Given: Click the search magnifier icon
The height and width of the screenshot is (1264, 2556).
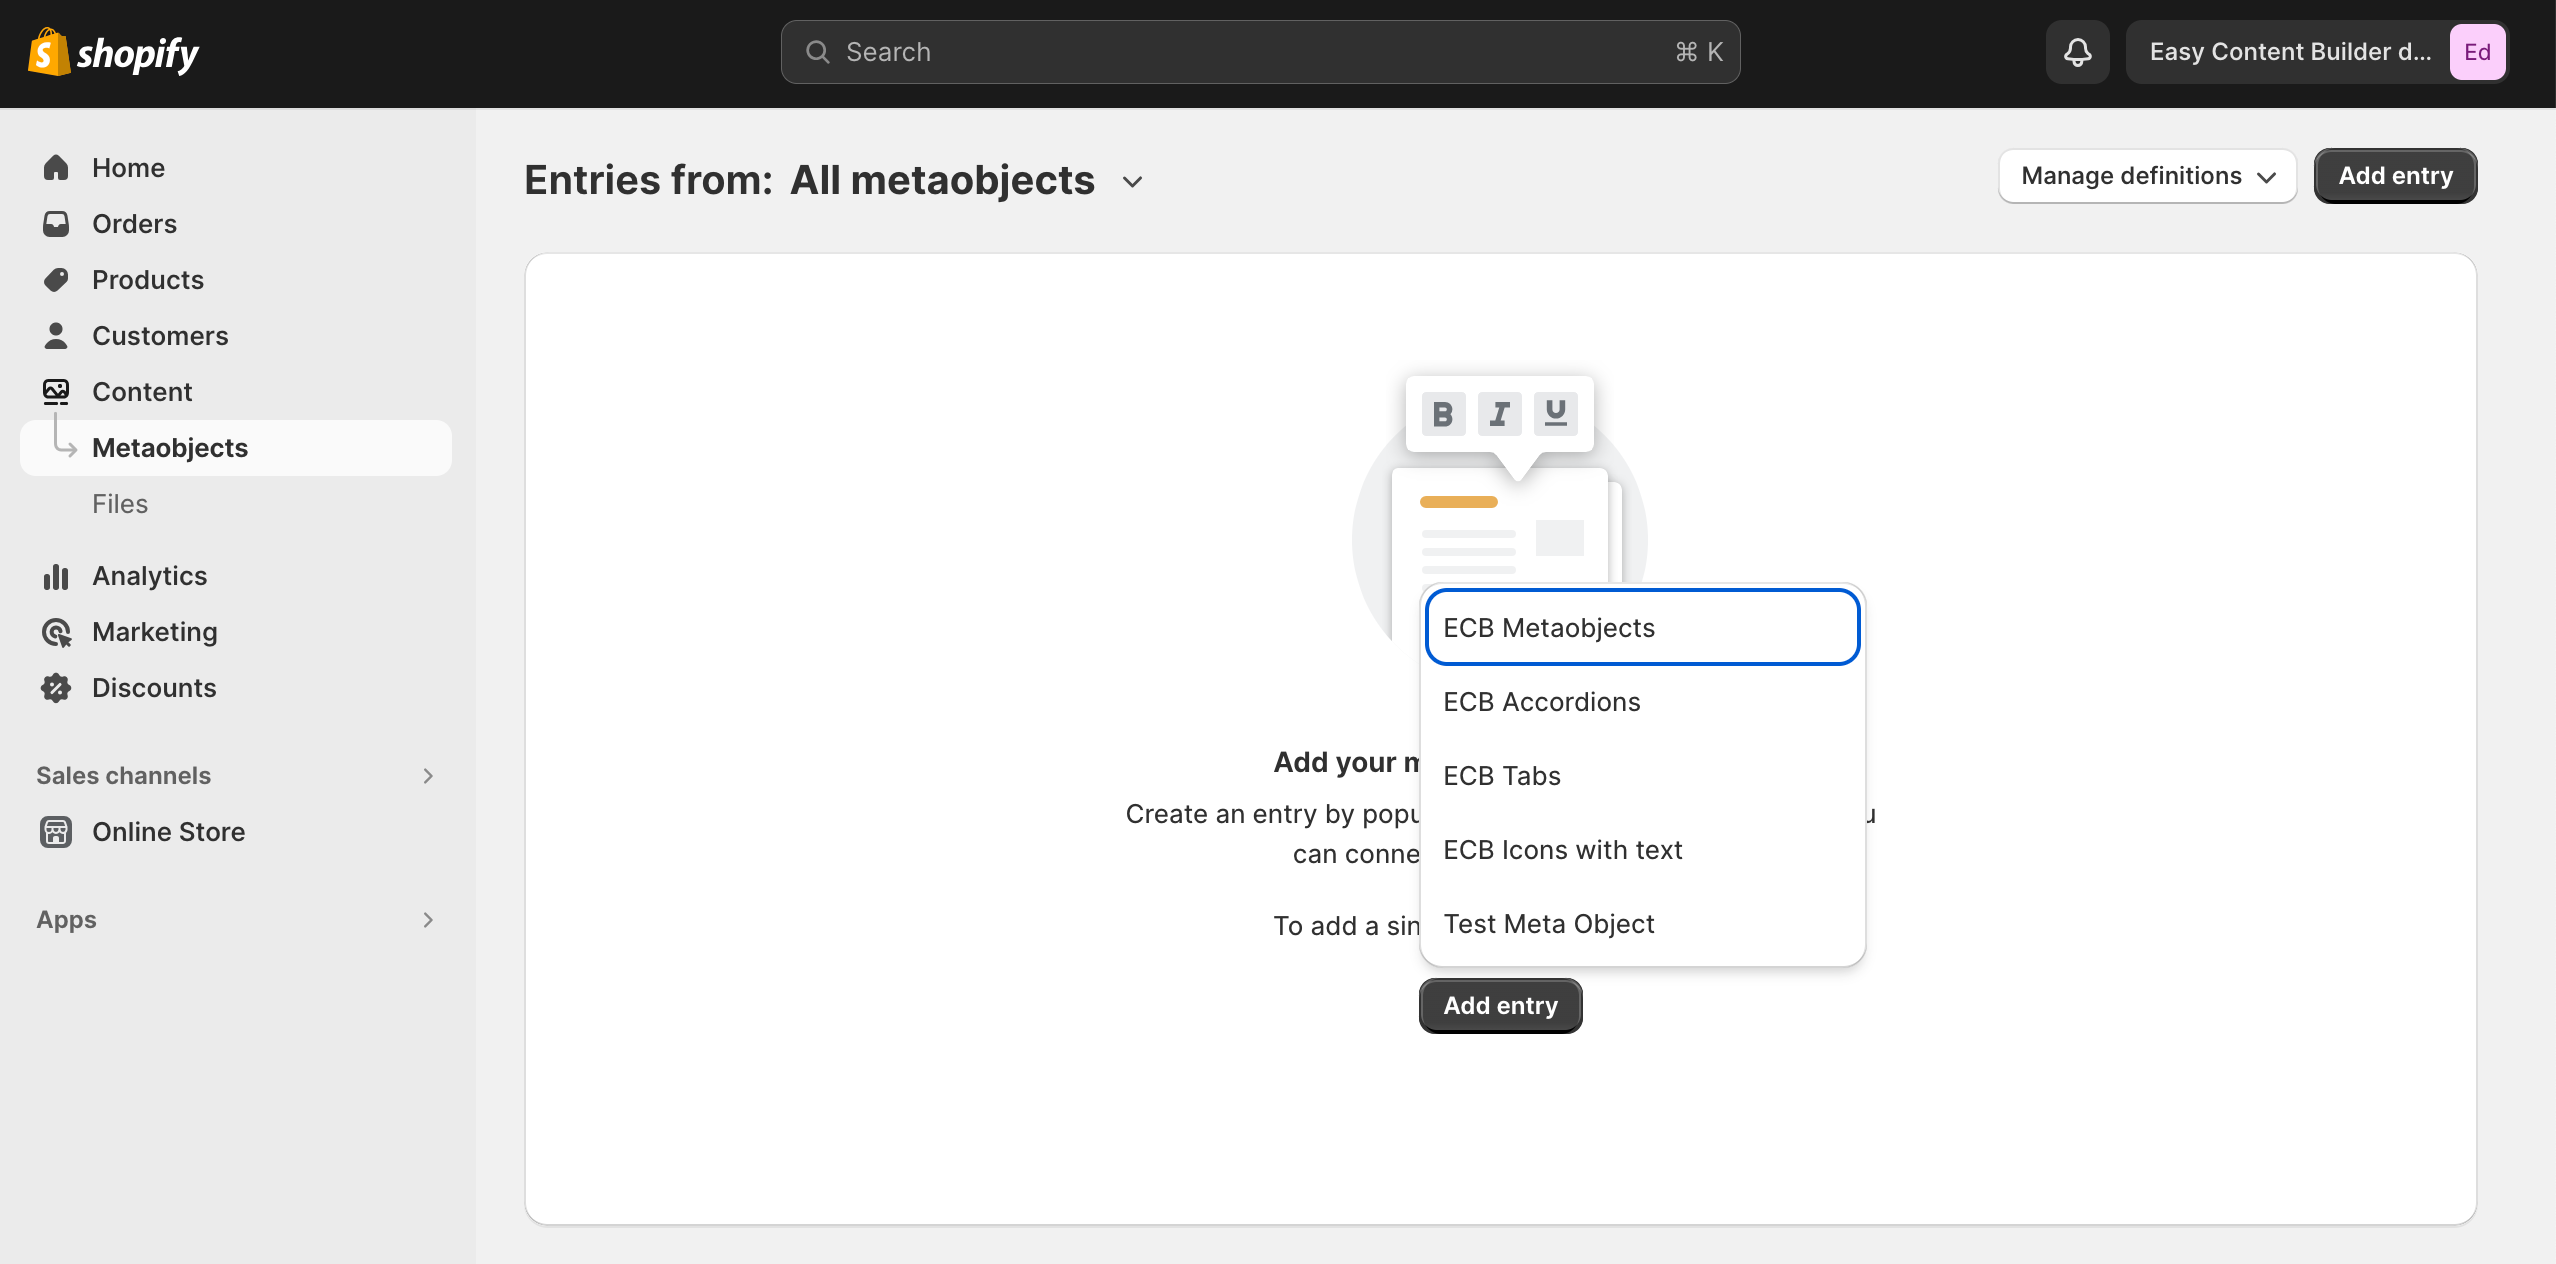Looking at the screenshot, I should 817,52.
